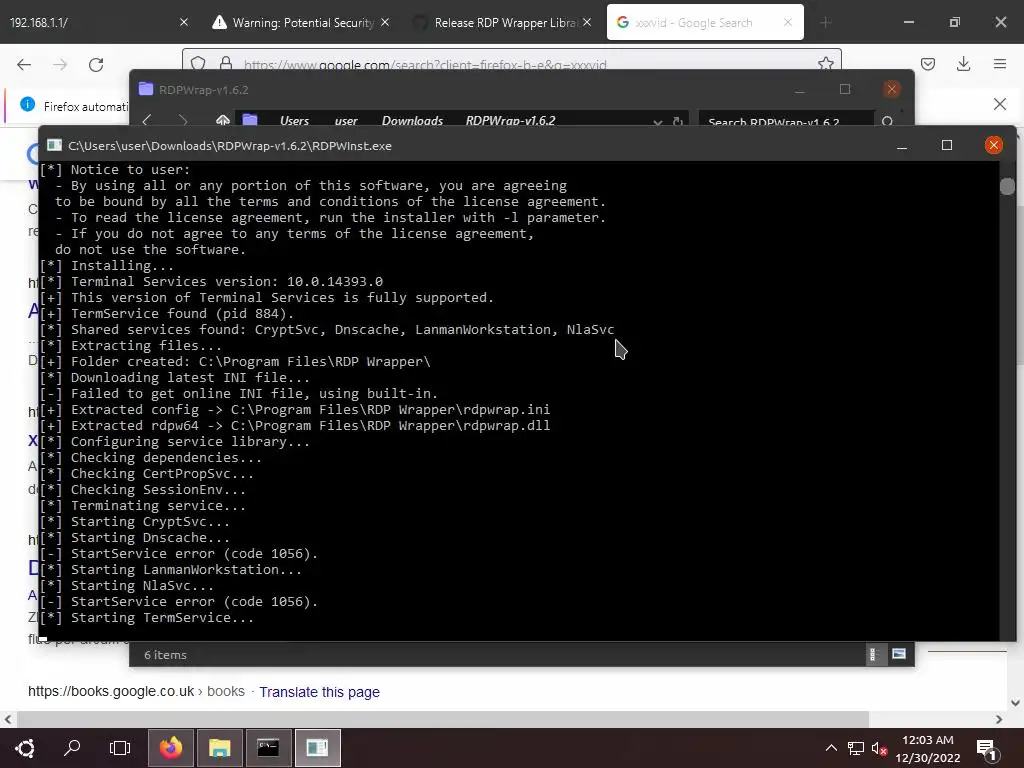Click the 6 items status text
1024x768 pixels.
click(x=165, y=654)
